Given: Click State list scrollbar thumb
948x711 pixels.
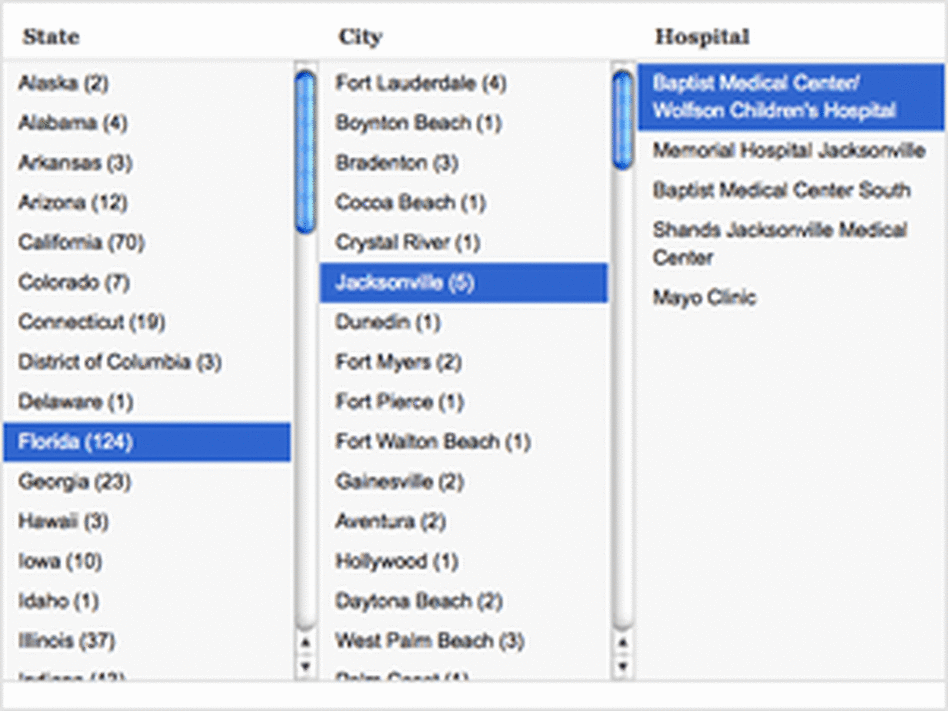Looking at the screenshot, I should 305,152.
